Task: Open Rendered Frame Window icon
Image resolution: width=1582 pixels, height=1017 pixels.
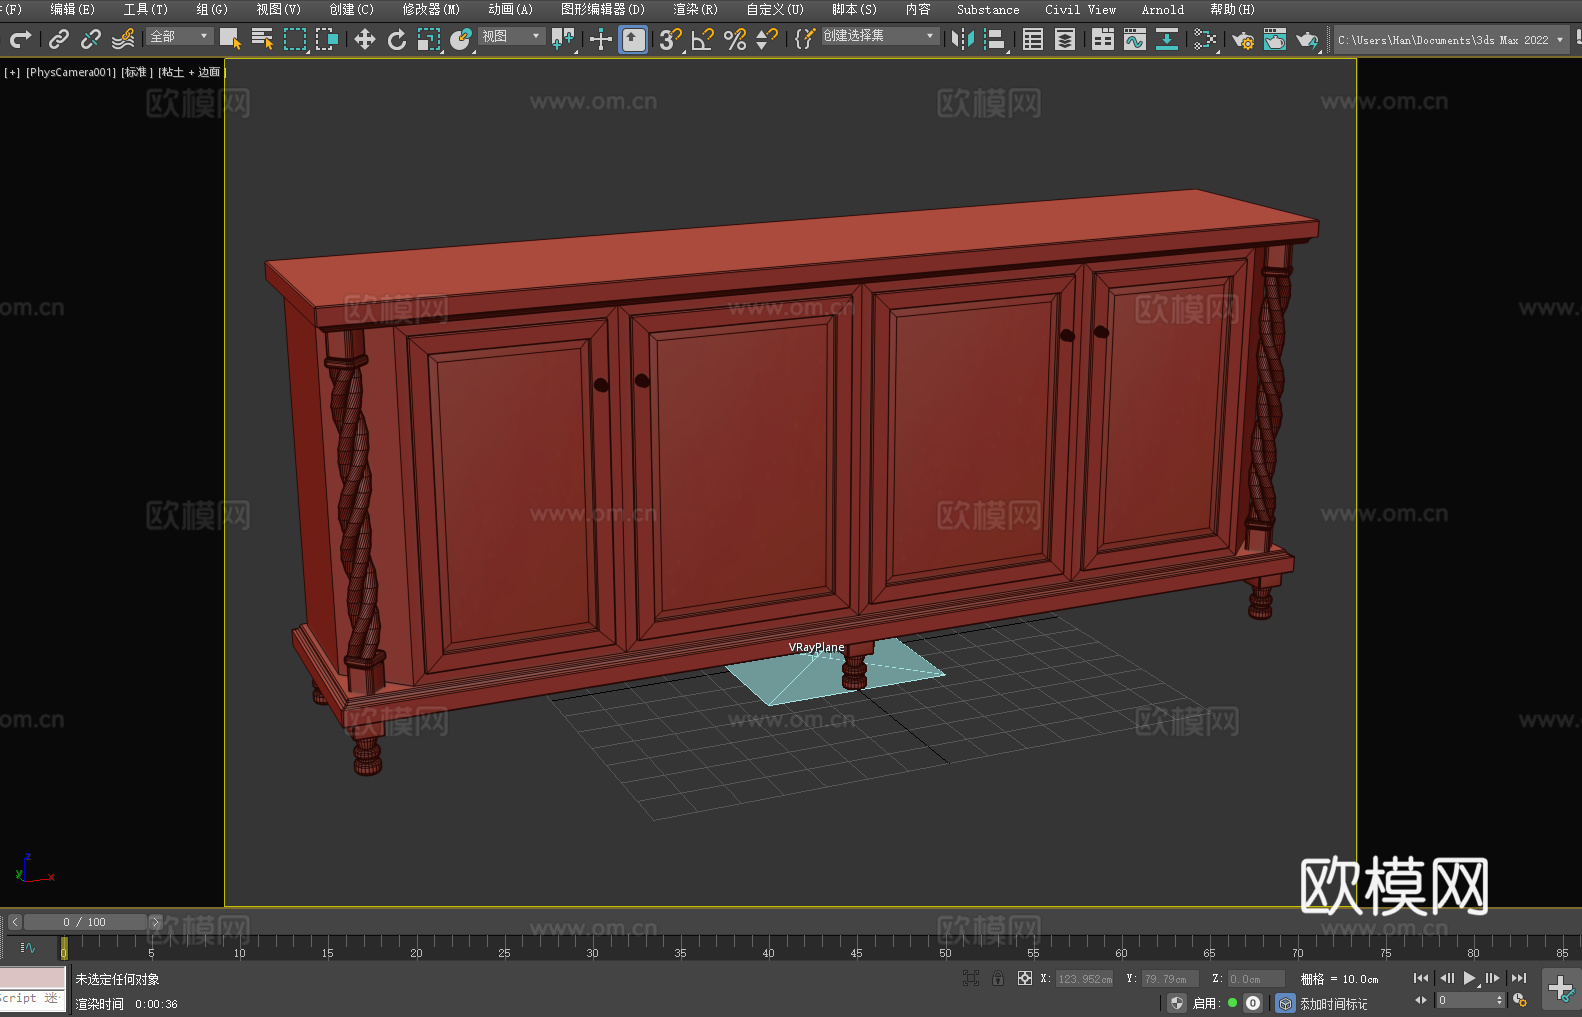Action: tap(1274, 39)
